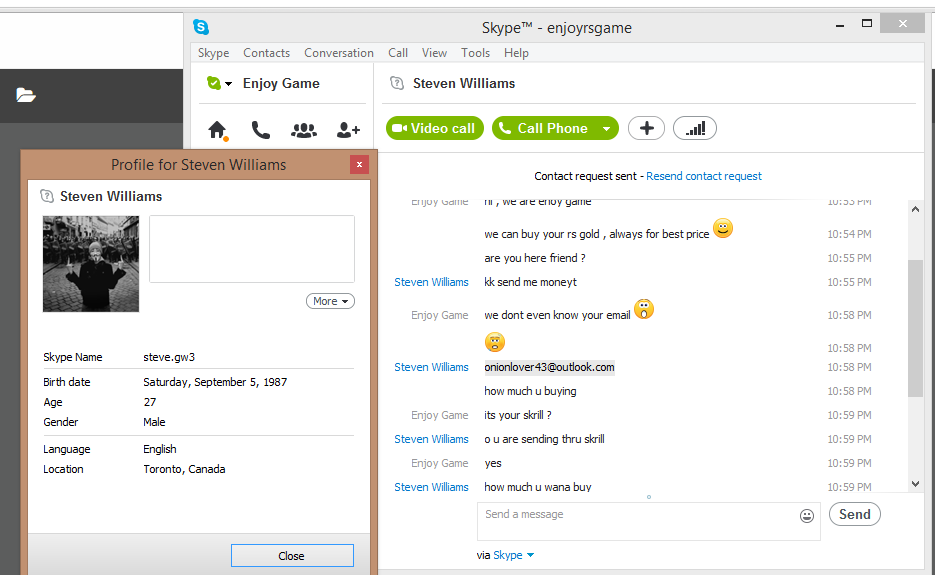Click the 'are you here friend ?' message
Screen dimensions: 935x575
tap(535, 258)
